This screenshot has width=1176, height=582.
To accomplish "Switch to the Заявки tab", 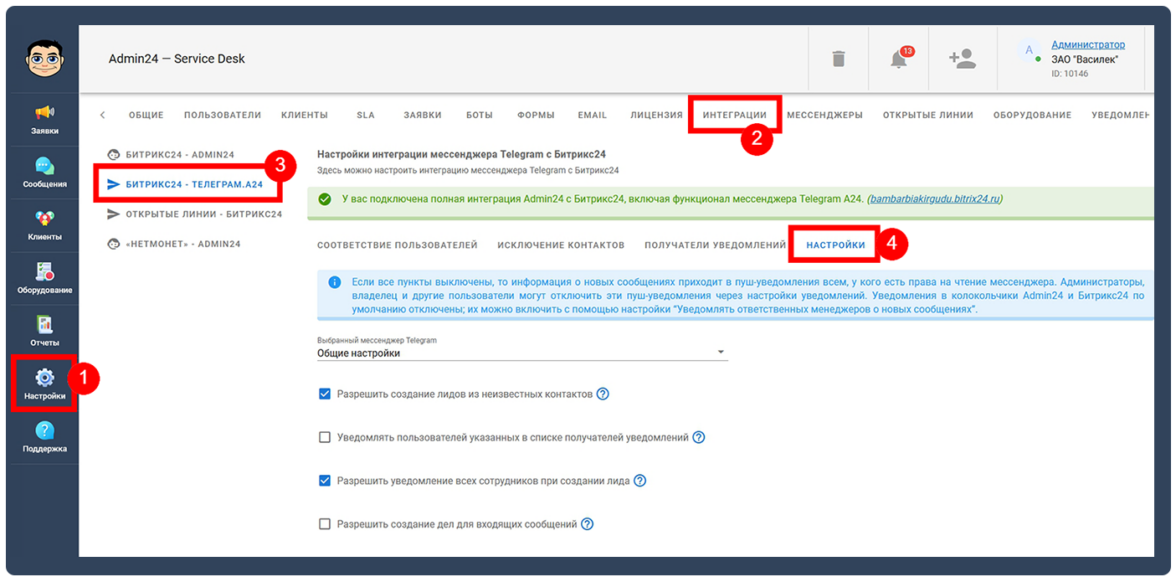I will [422, 115].
